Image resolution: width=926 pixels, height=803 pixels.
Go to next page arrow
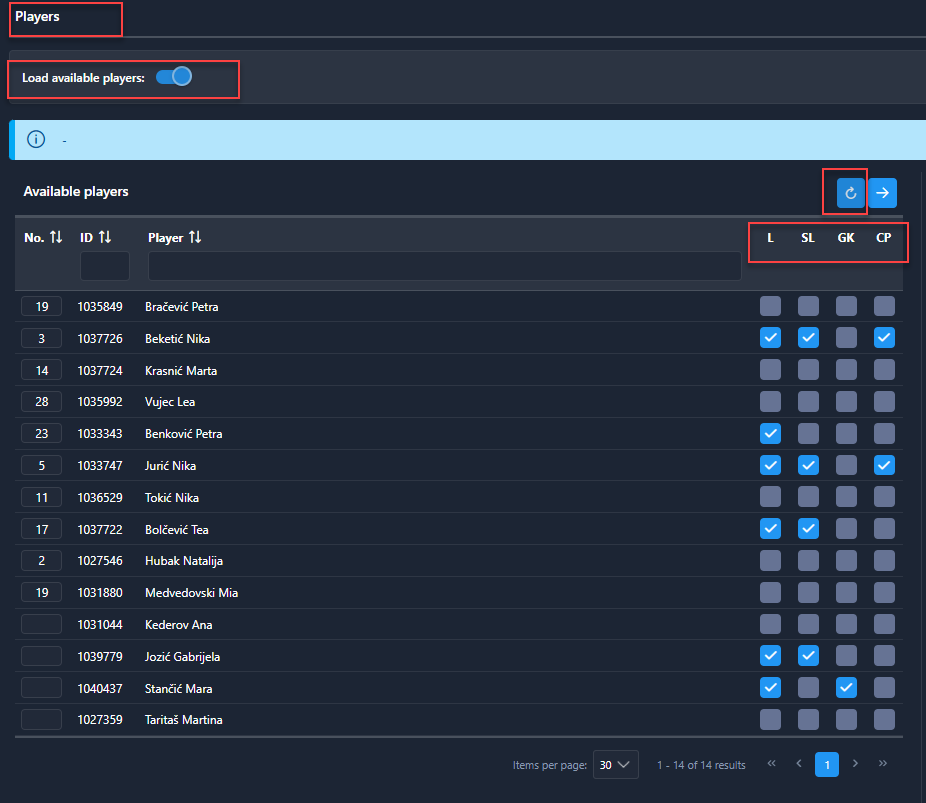pos(855,764)
